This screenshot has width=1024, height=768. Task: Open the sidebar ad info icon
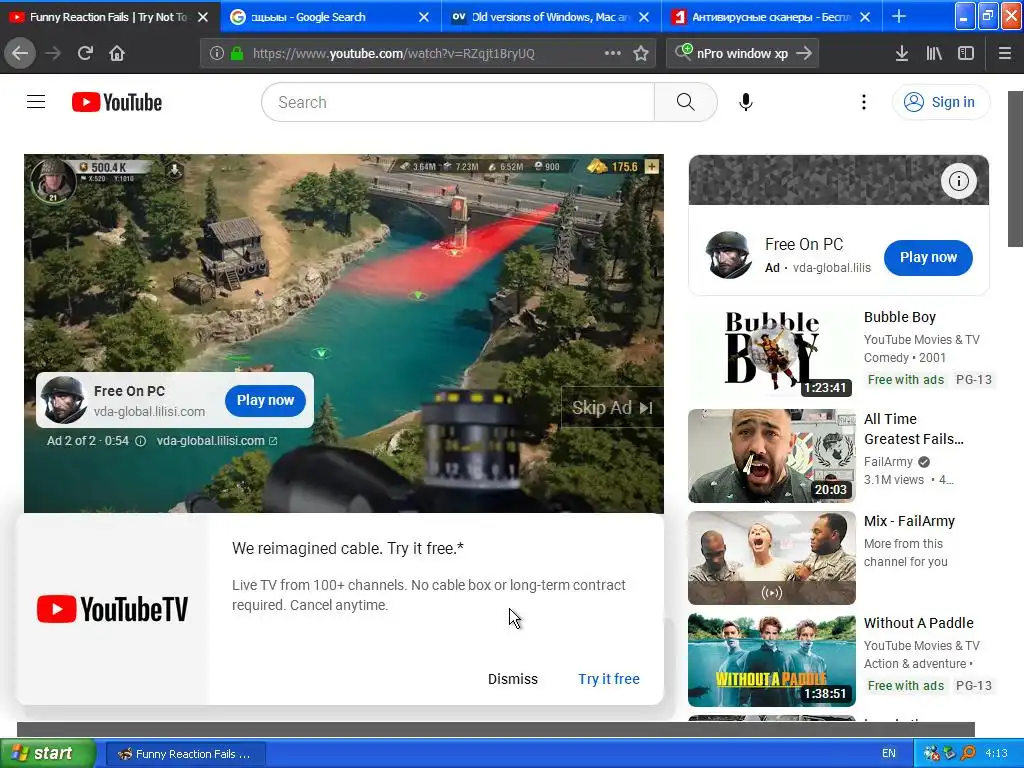958,181
